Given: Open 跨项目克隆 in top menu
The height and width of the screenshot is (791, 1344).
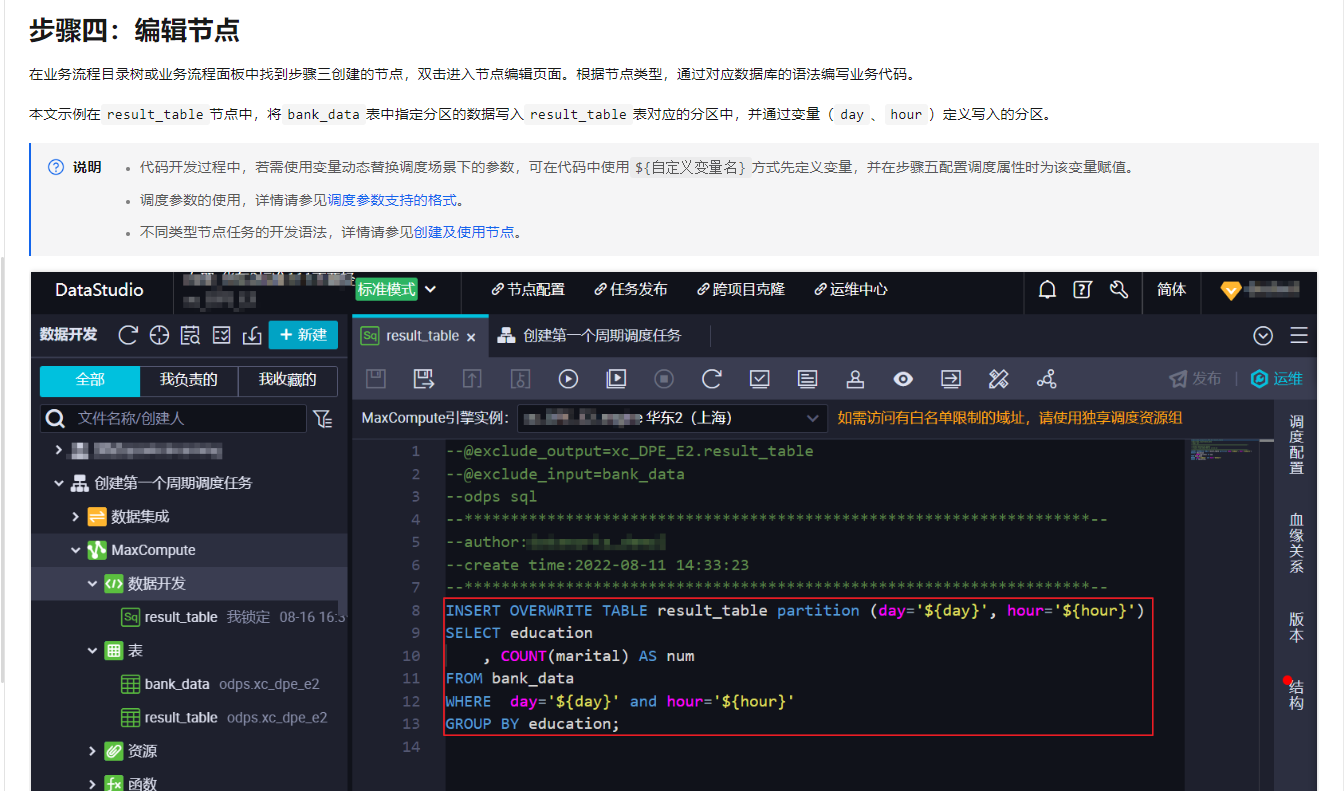Looking at the screenshot, I should click(x=741, y=289).
